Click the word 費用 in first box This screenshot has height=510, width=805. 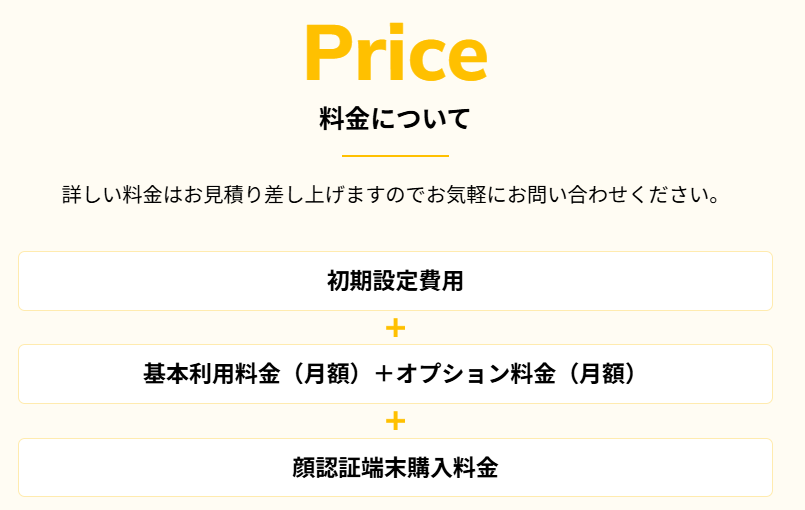(x=441, y=281)
